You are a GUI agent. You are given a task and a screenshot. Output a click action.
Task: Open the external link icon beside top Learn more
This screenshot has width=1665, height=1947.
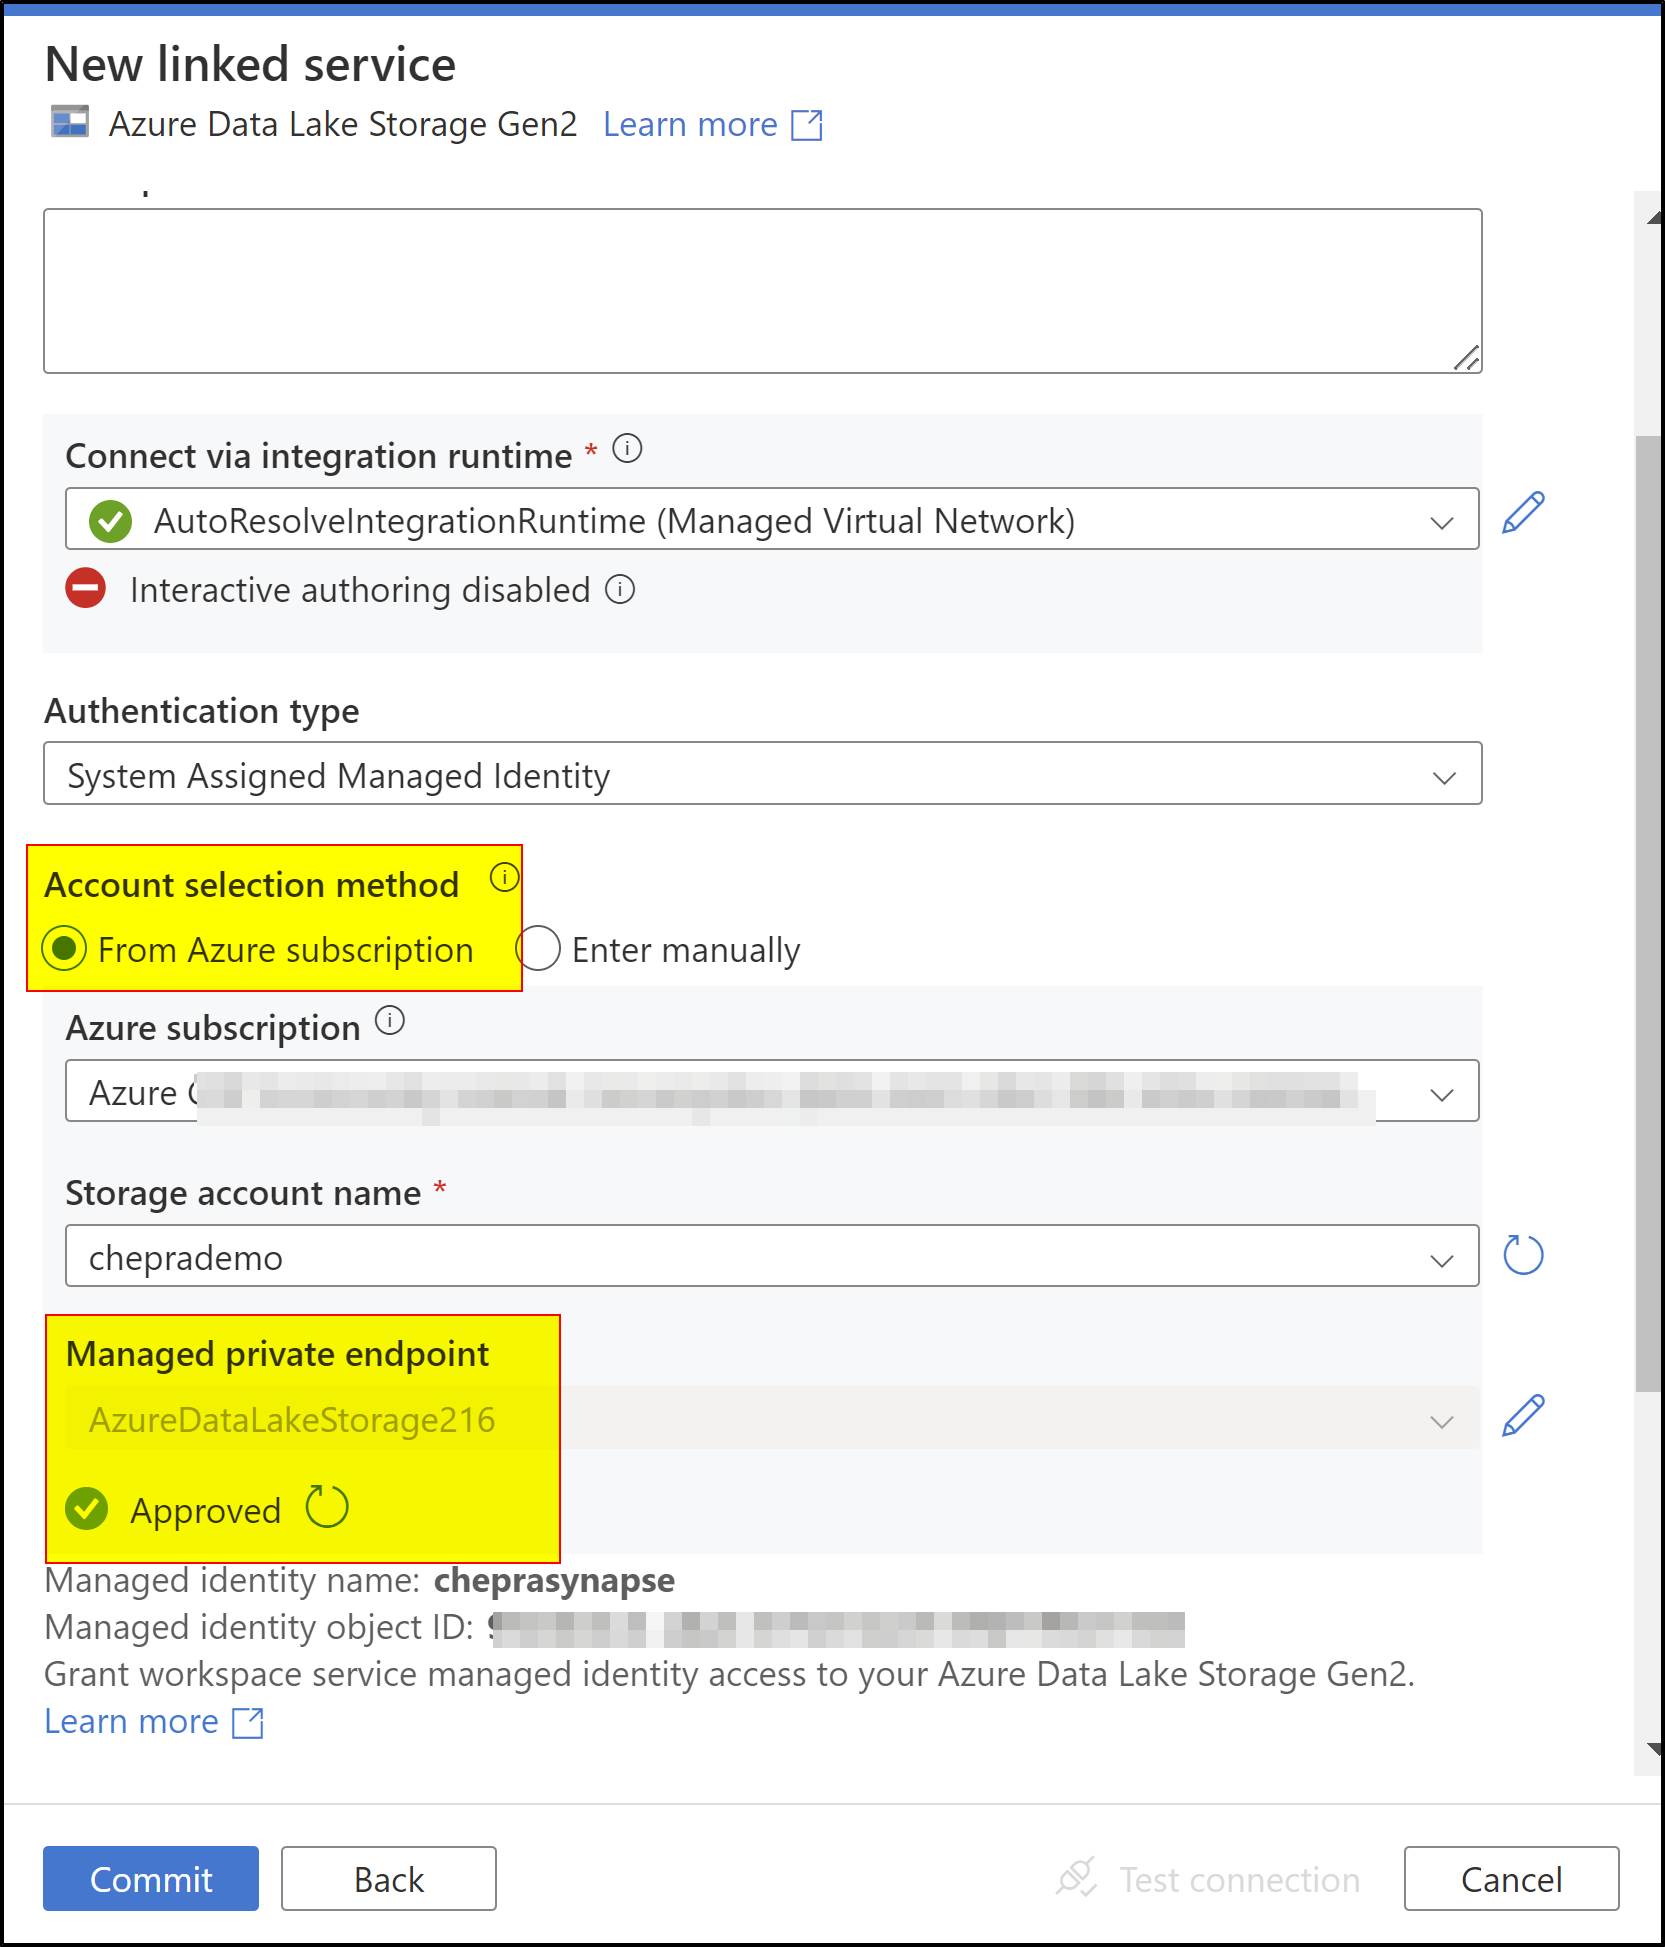[807, 125]
